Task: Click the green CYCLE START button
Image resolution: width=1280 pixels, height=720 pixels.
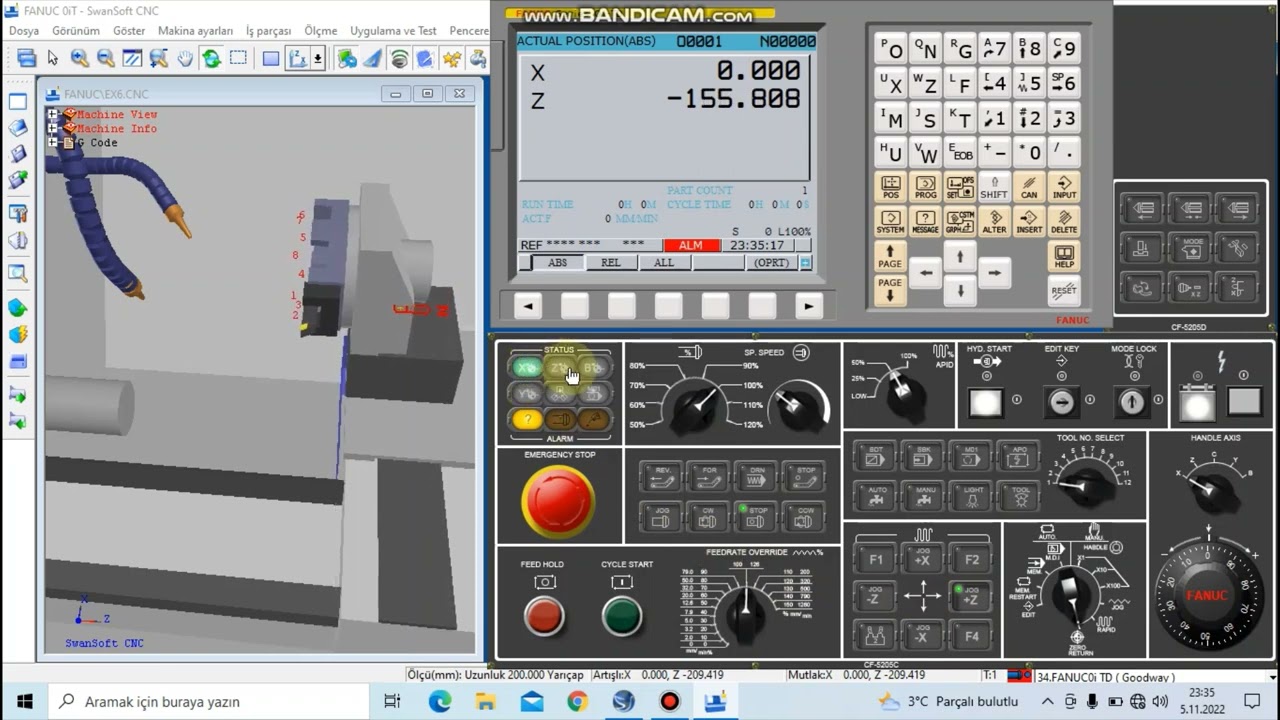Action: pyautogui.click(x=622, y=616)
